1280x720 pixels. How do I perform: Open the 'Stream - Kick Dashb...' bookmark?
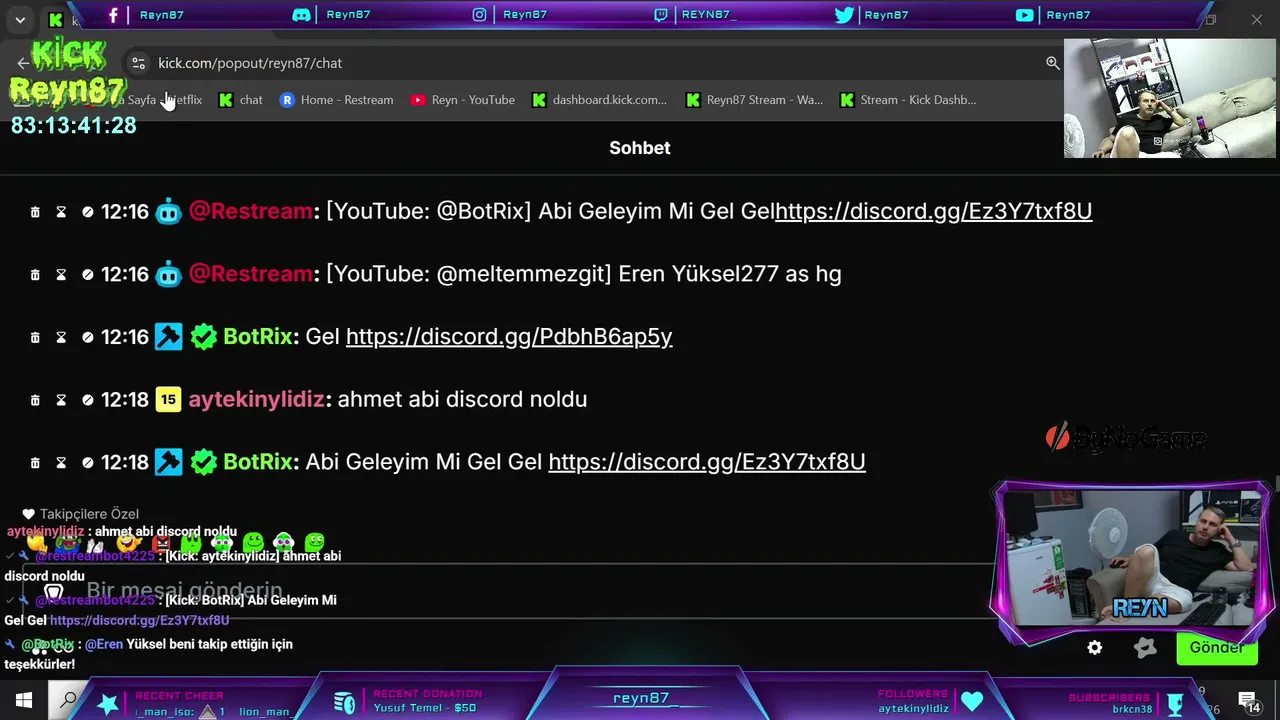coord(908,100)
